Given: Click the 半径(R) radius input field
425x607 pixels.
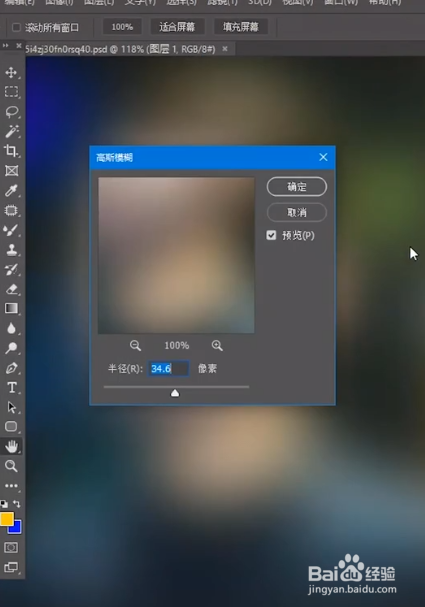Looking at the screenshot, I should point(168,368).
